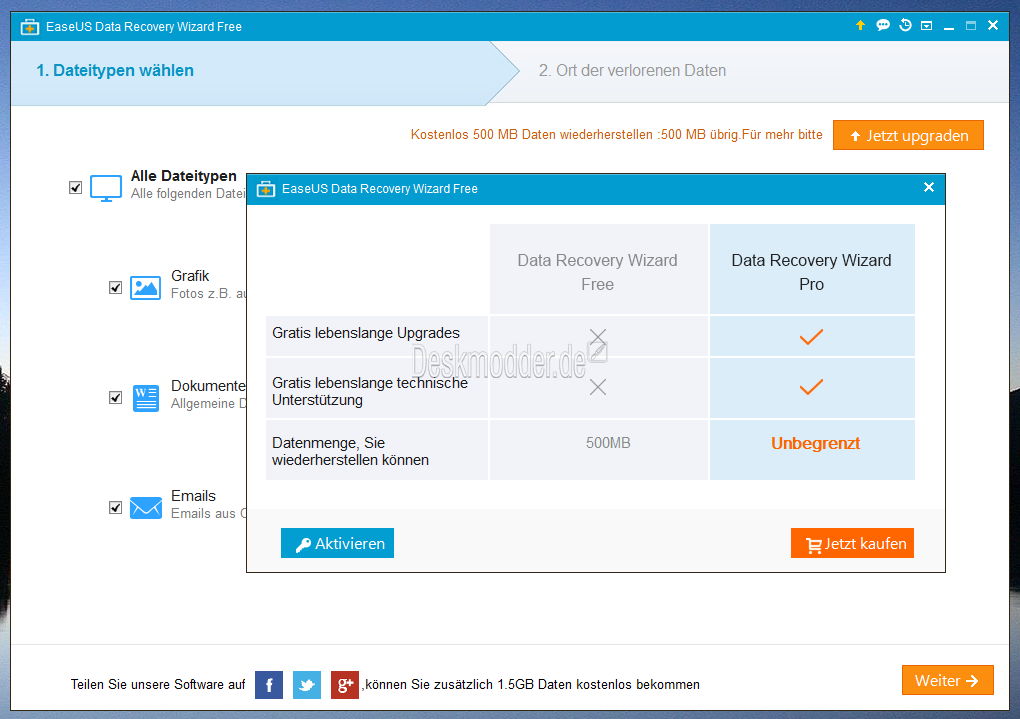Image resolution: width=1020 pixels, height=719 pixels.
Task: Share on Google Plus icon
Action: 345,685
